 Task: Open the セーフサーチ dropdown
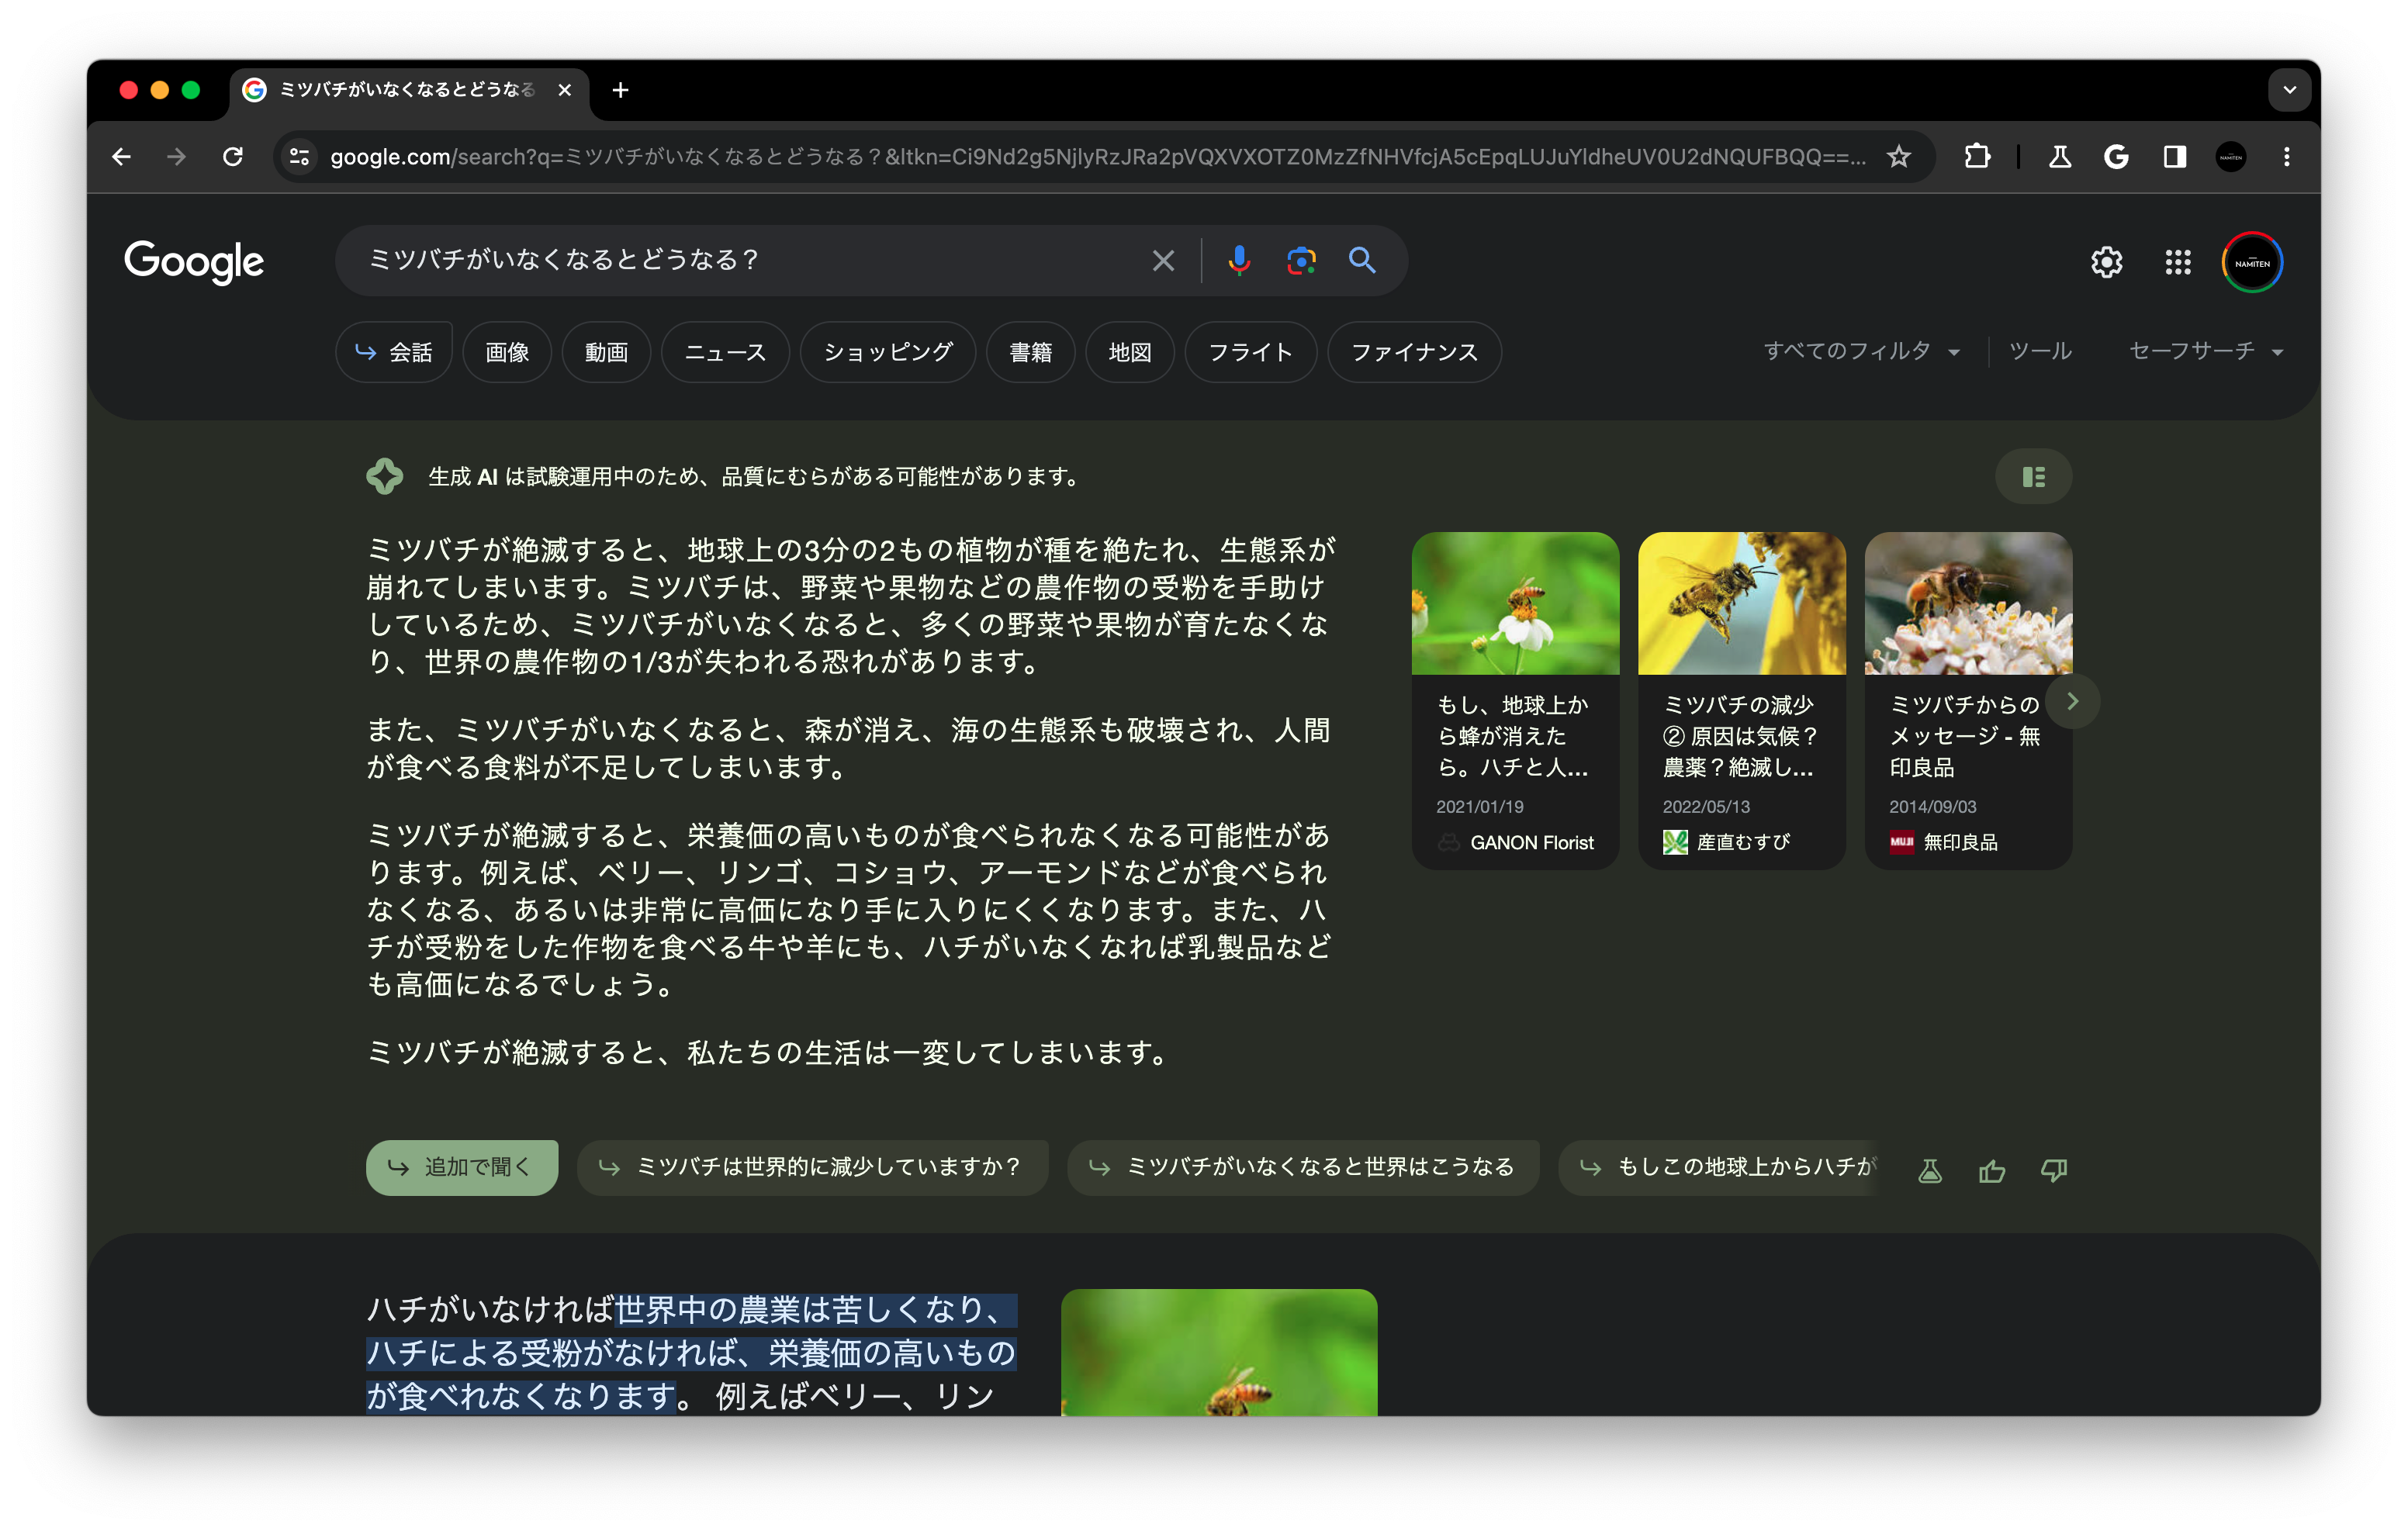coord(2206,351)
